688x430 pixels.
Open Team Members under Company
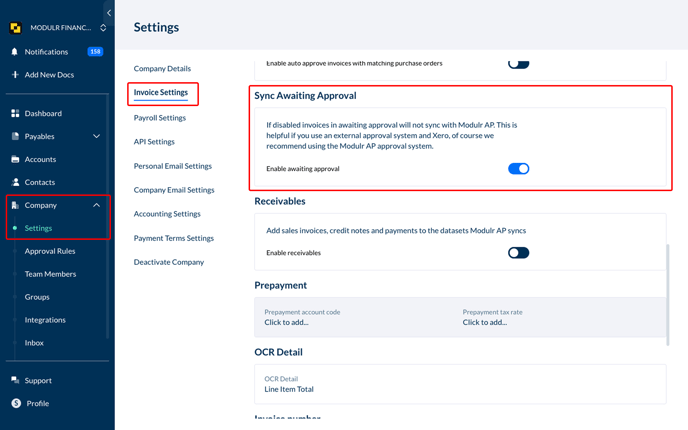50,274
